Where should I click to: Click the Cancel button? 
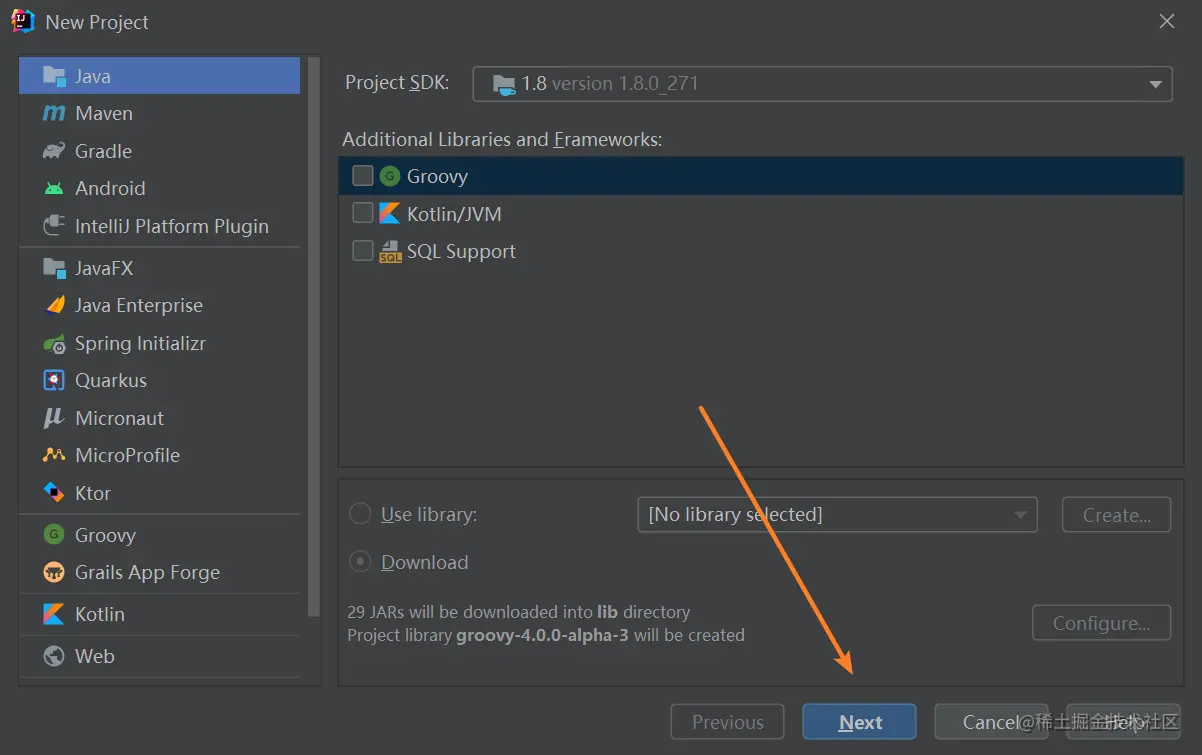coord(991,722)
